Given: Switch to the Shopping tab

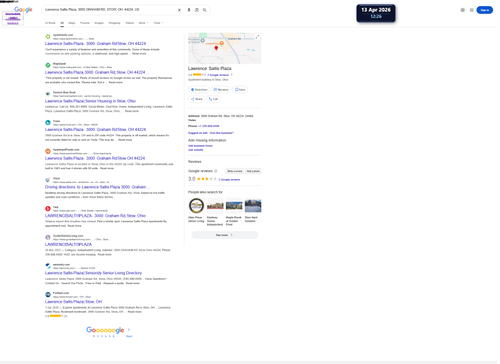Looking at the screenshot, I should pos(114,23).
